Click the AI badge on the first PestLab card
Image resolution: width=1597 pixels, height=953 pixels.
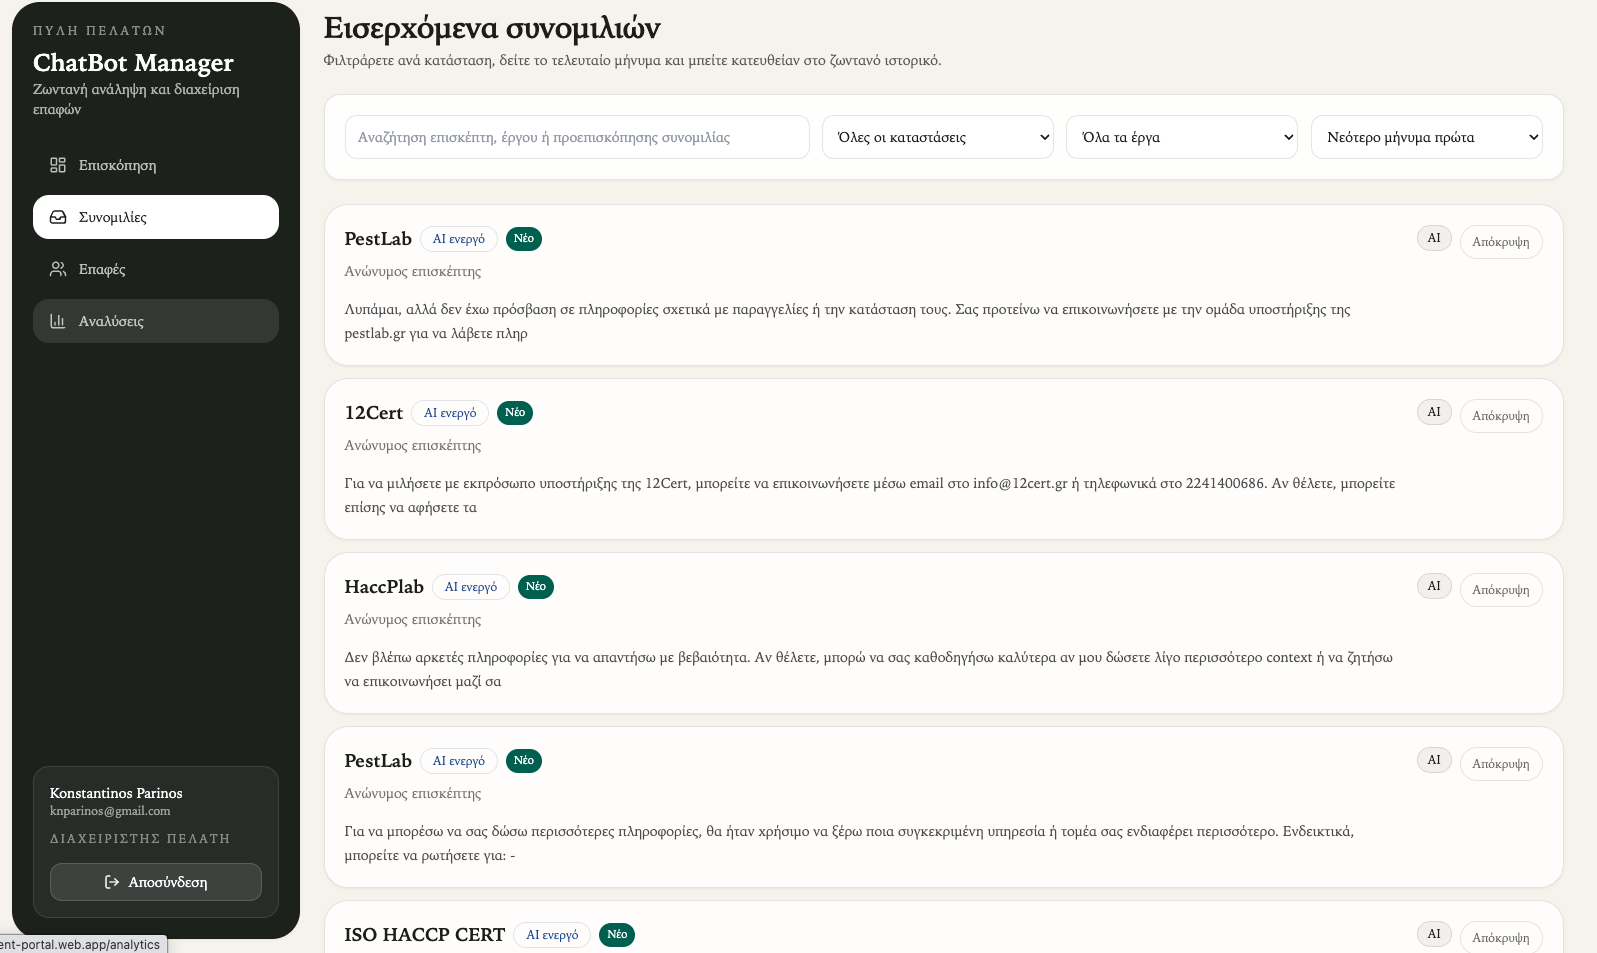point(1434,238)
